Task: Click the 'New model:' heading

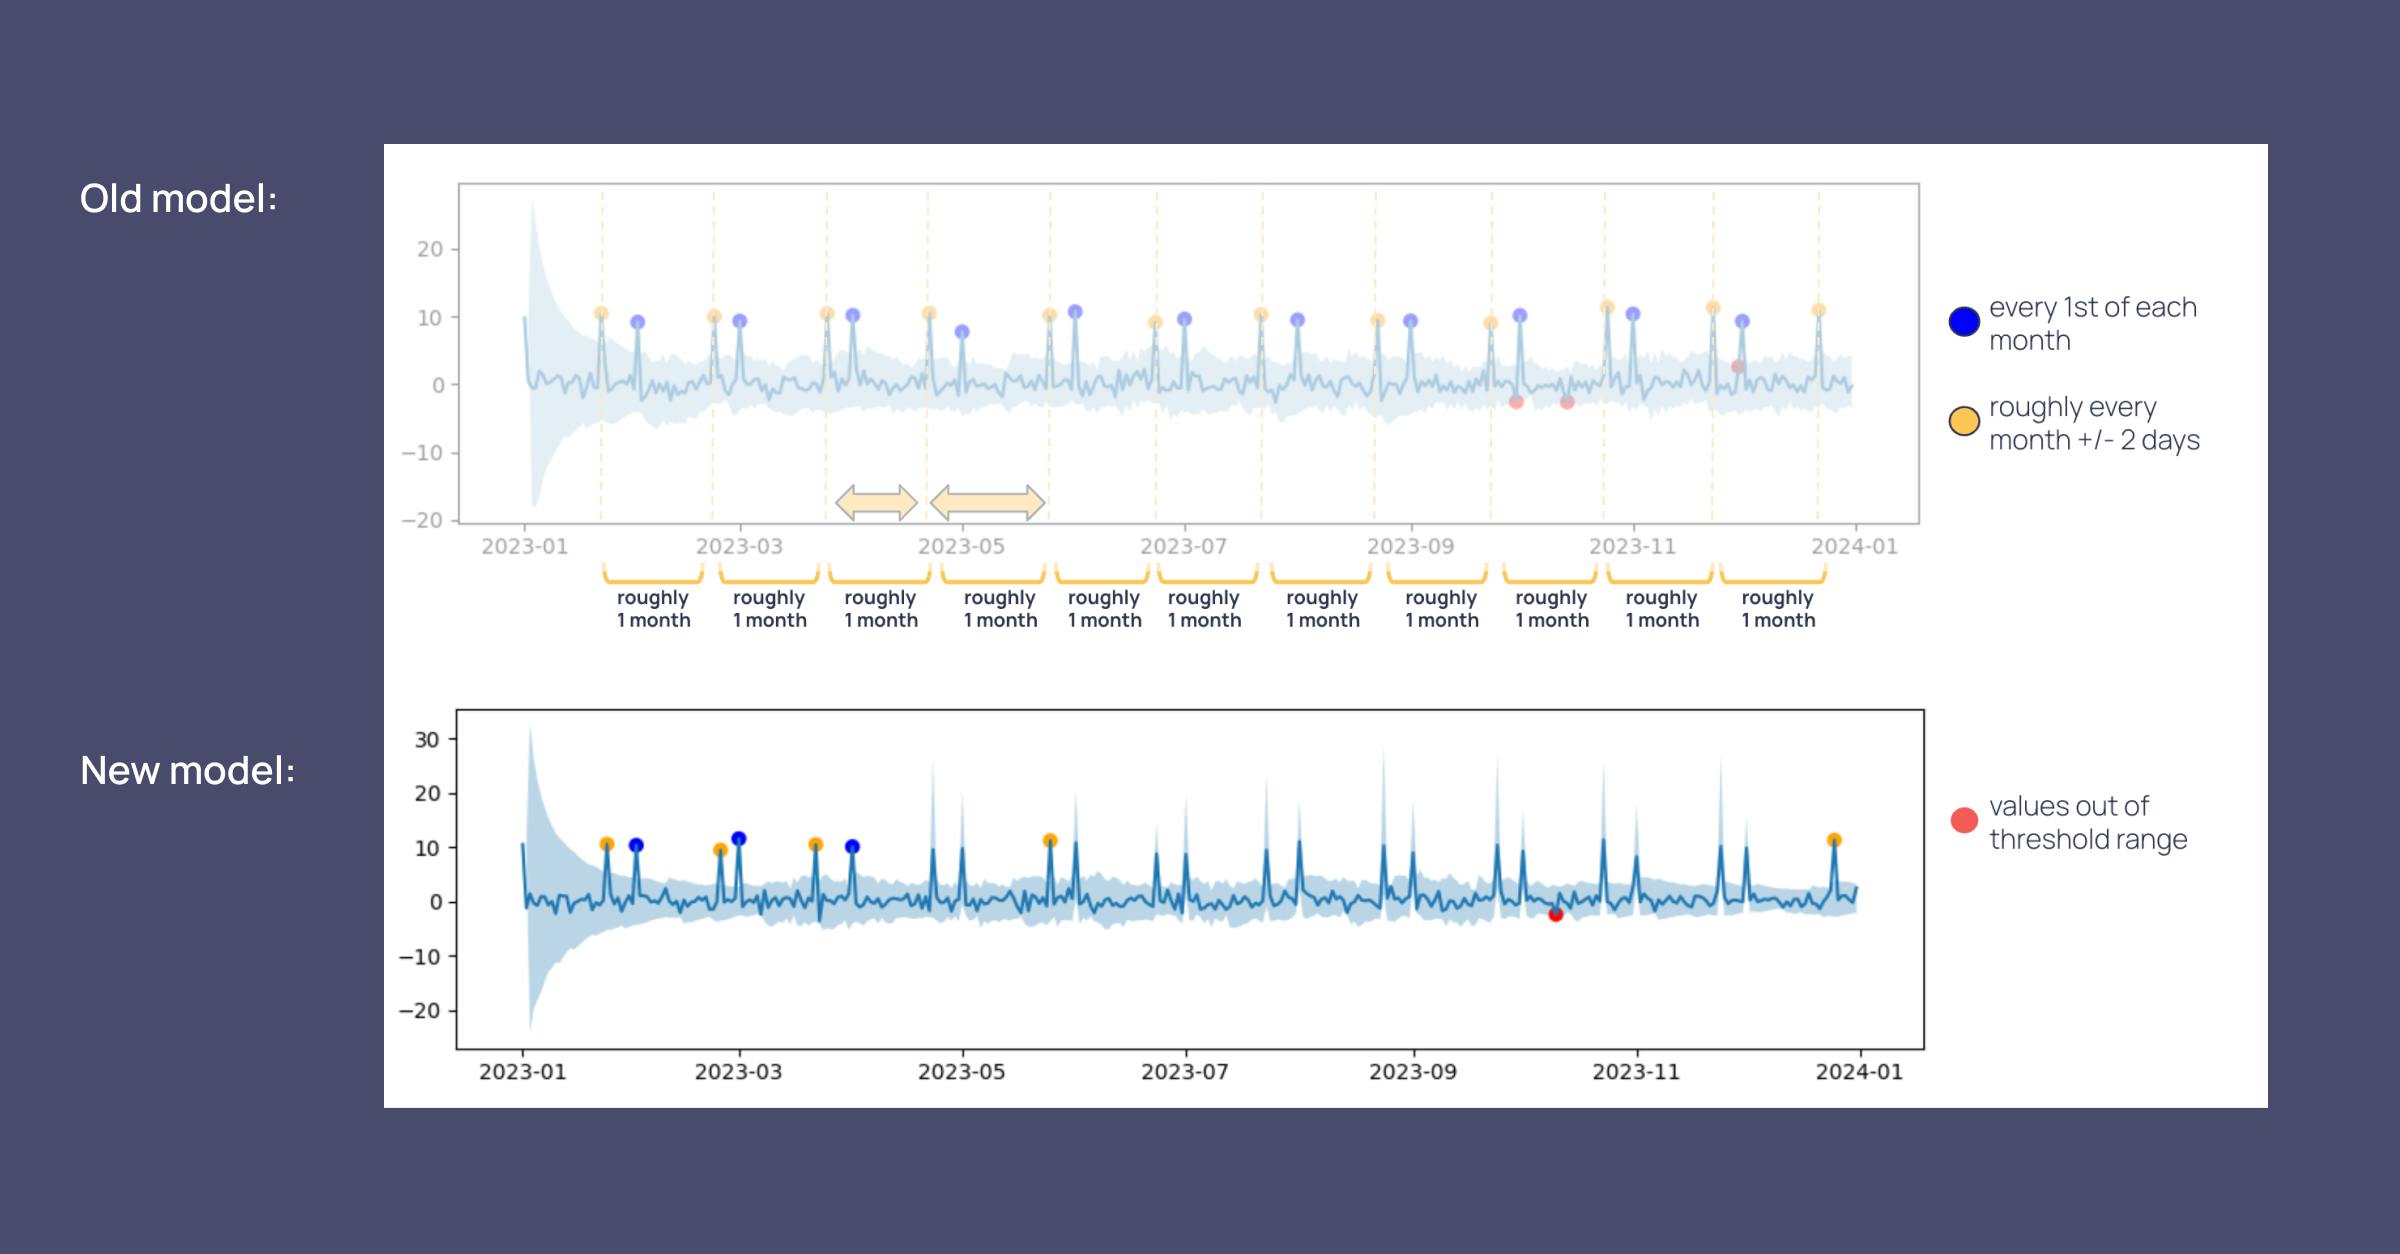Action: [187, 770]
